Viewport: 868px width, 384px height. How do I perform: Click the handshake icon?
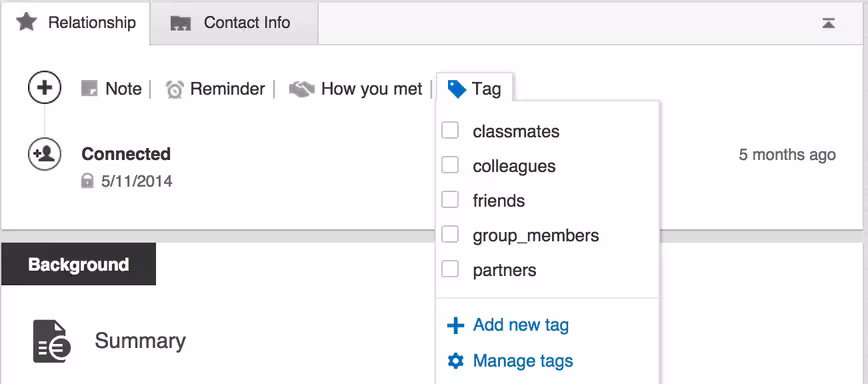[x=302, y=89]
